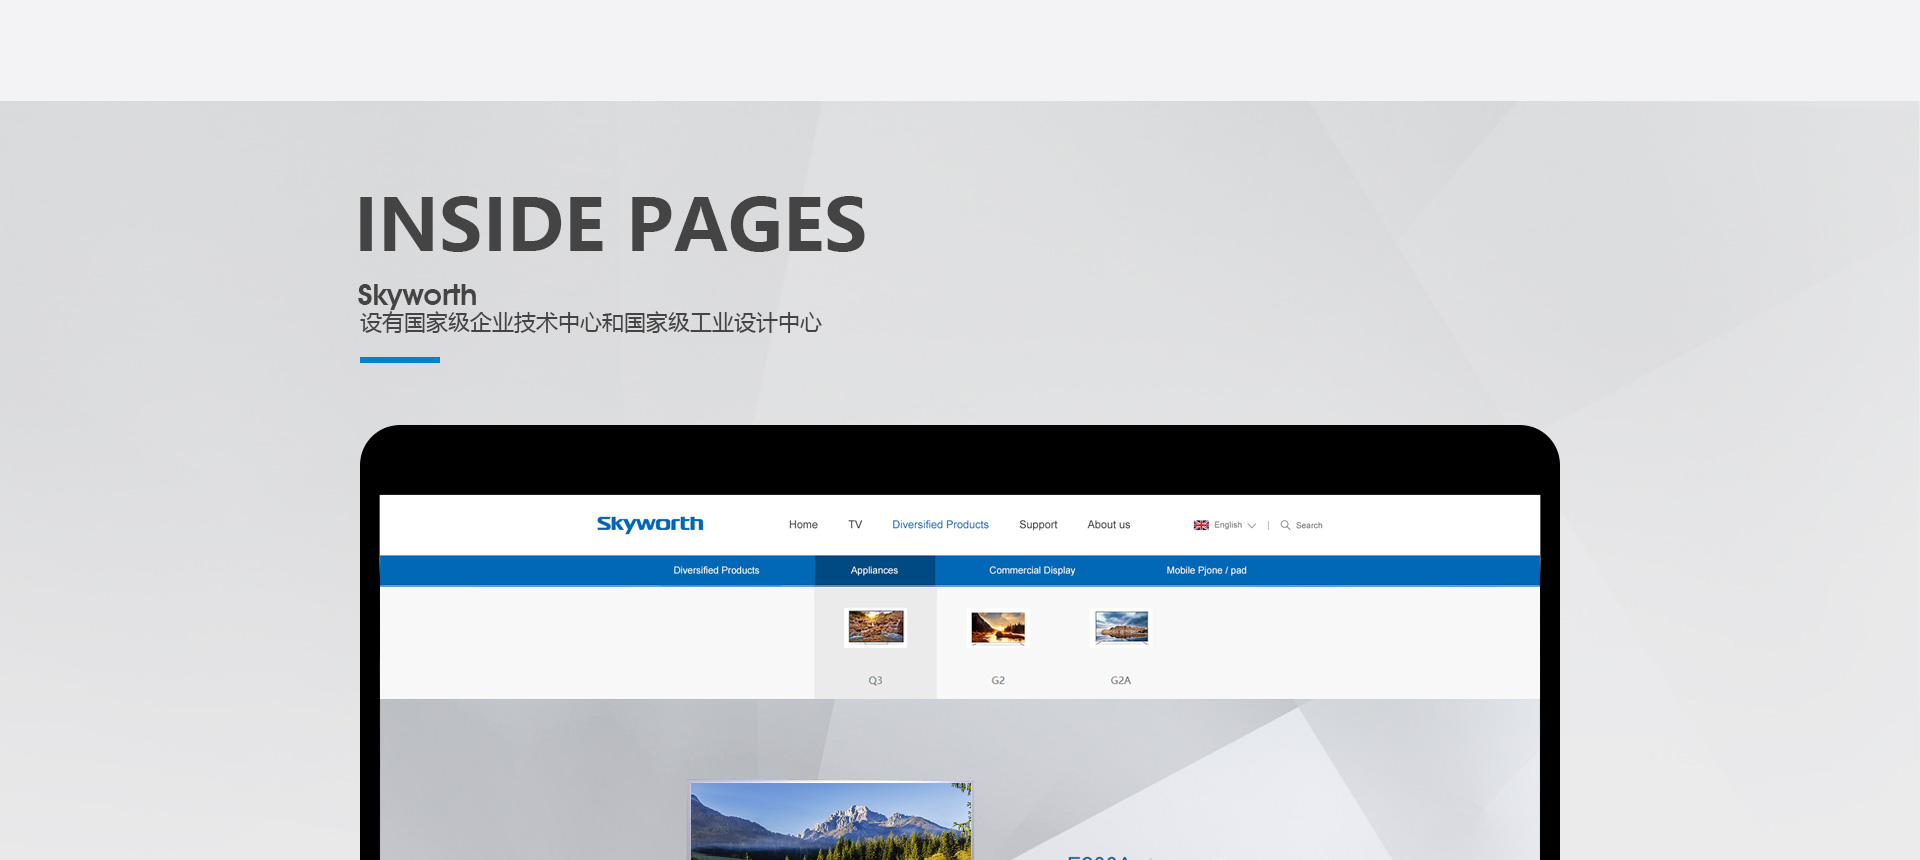Select Diversified Products in the blue sub-navigation bar

pos(716,571)
